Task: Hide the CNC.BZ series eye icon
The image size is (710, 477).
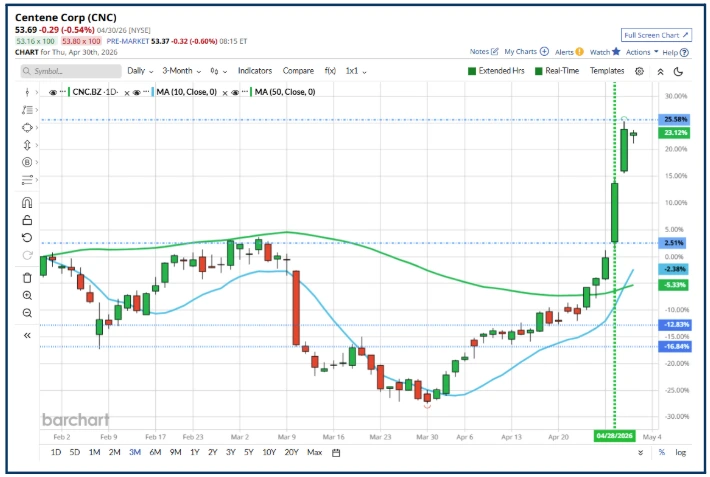Action: coord(53,92)
